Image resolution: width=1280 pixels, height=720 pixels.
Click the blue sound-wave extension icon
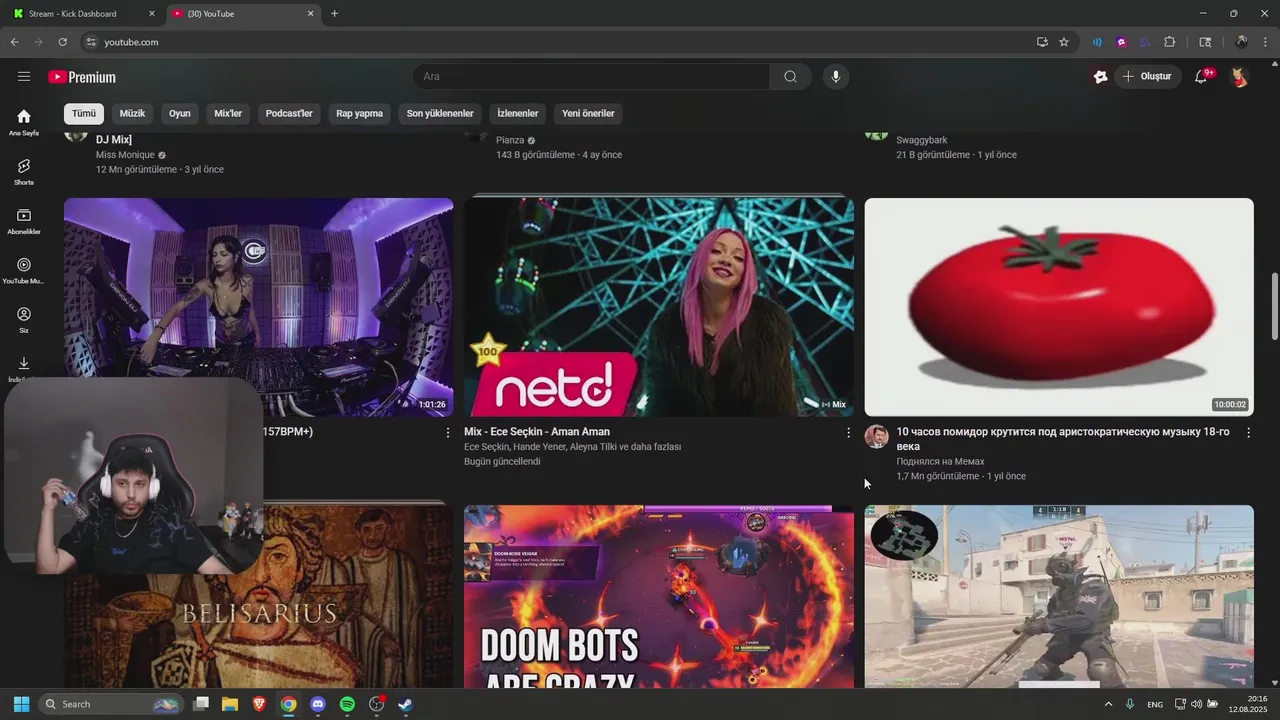coord(1097,42)
